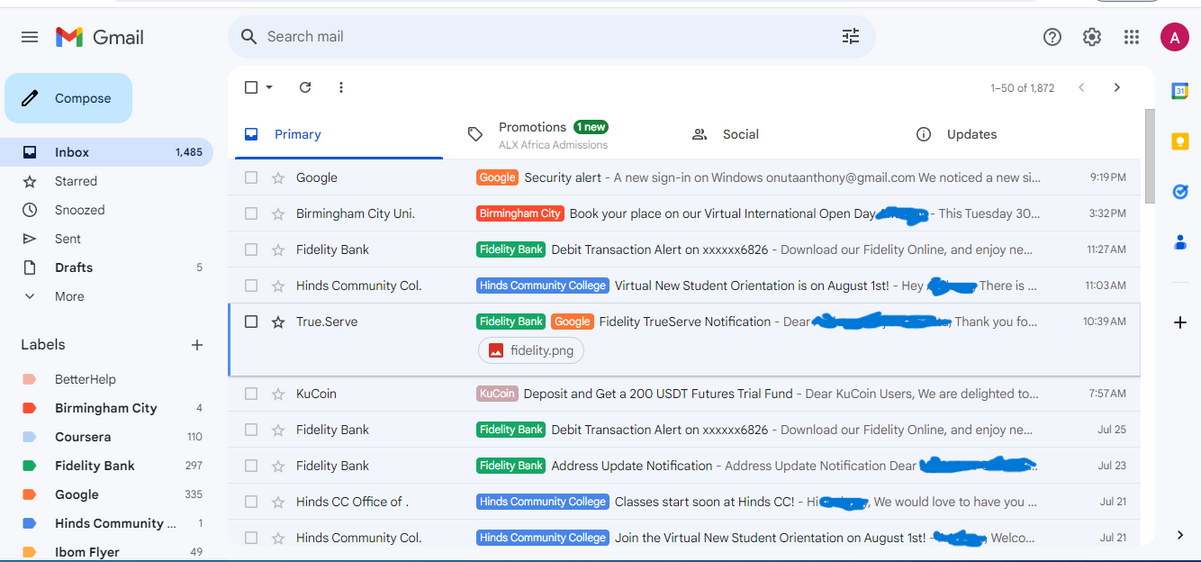Screen dimensions: 1201x562
Task: Open the Classes start soon at Hinds CC email
Action: [x=685, y=502]
